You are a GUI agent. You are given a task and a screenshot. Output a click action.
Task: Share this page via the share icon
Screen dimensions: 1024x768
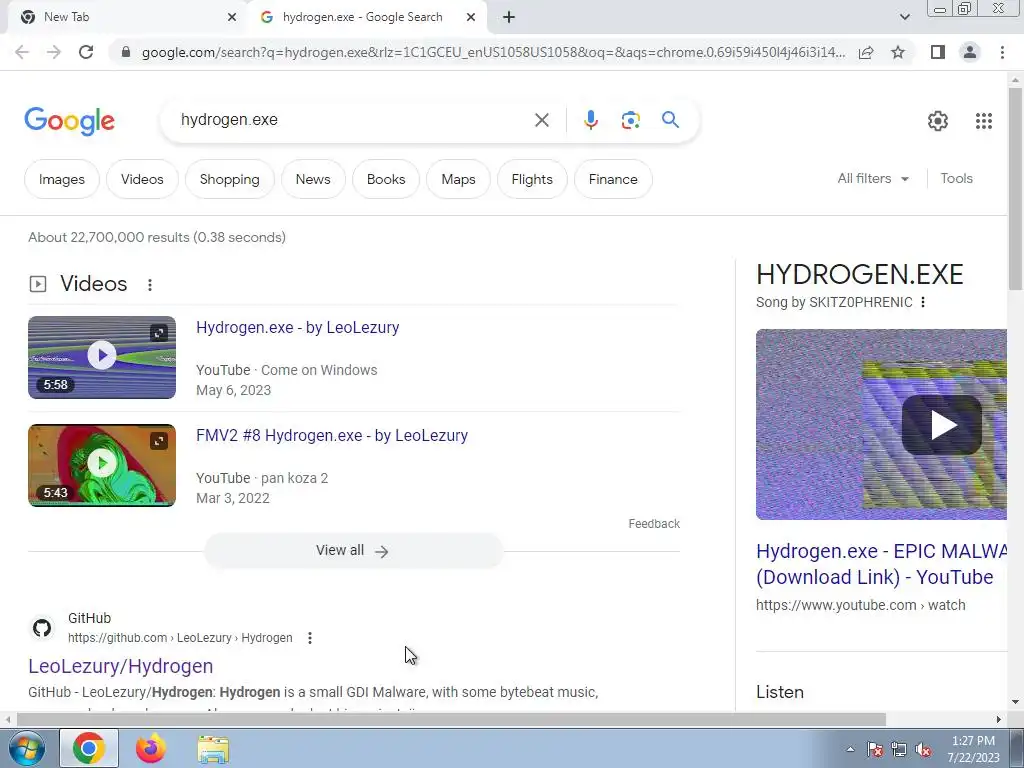pos(866,52)
